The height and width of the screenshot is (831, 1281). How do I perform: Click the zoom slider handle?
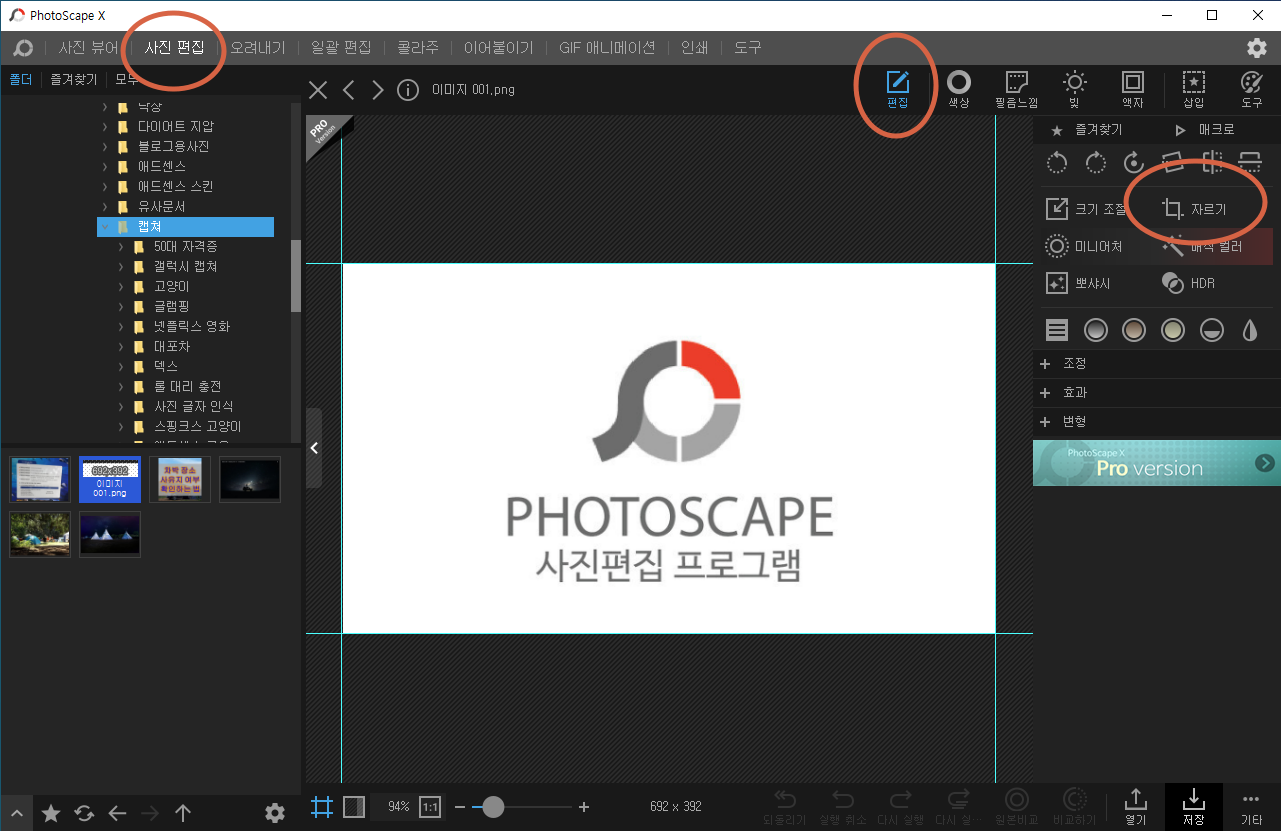[493, 806]
